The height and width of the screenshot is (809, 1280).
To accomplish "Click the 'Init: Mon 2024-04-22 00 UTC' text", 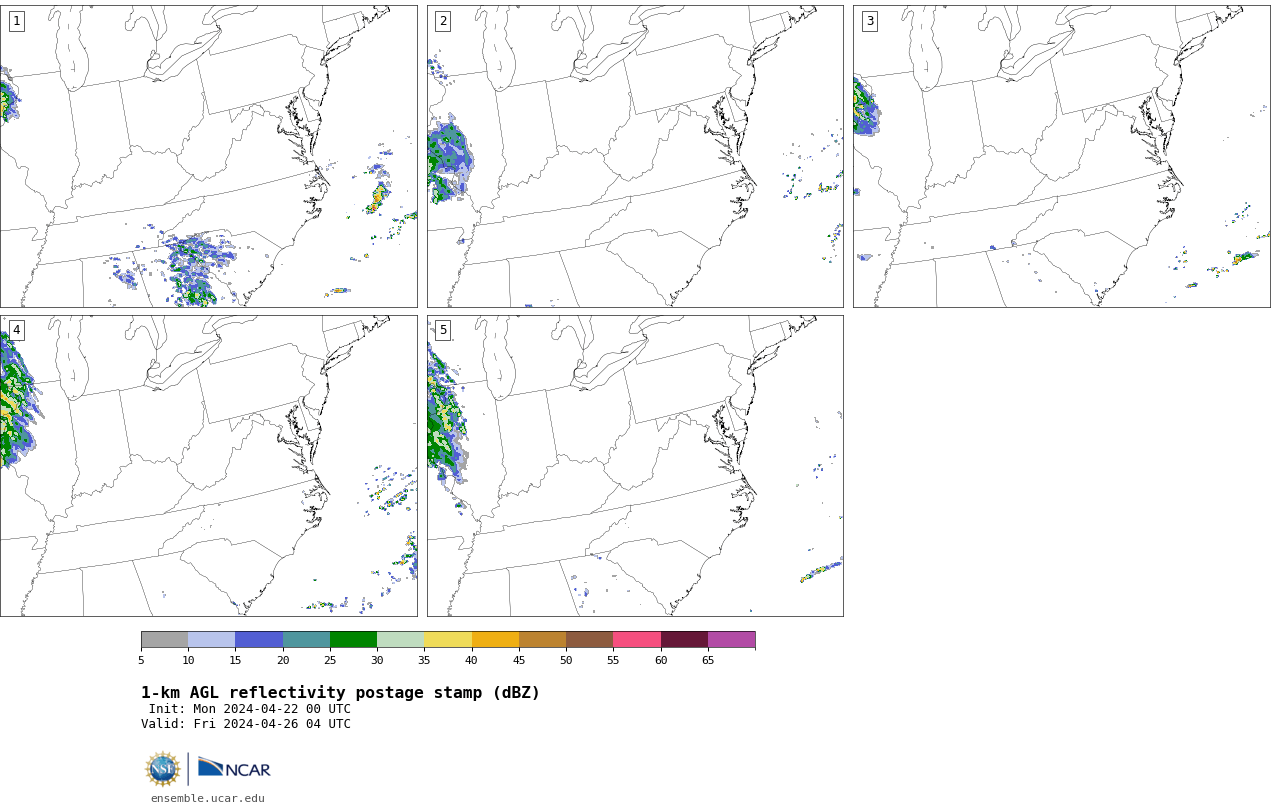I will 250,709.
